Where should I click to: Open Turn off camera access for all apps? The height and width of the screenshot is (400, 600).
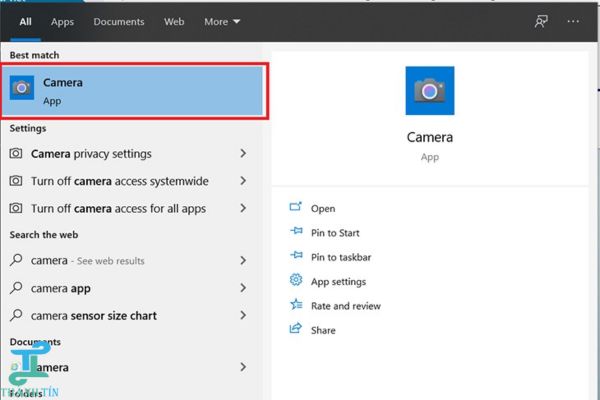(118, 209)
